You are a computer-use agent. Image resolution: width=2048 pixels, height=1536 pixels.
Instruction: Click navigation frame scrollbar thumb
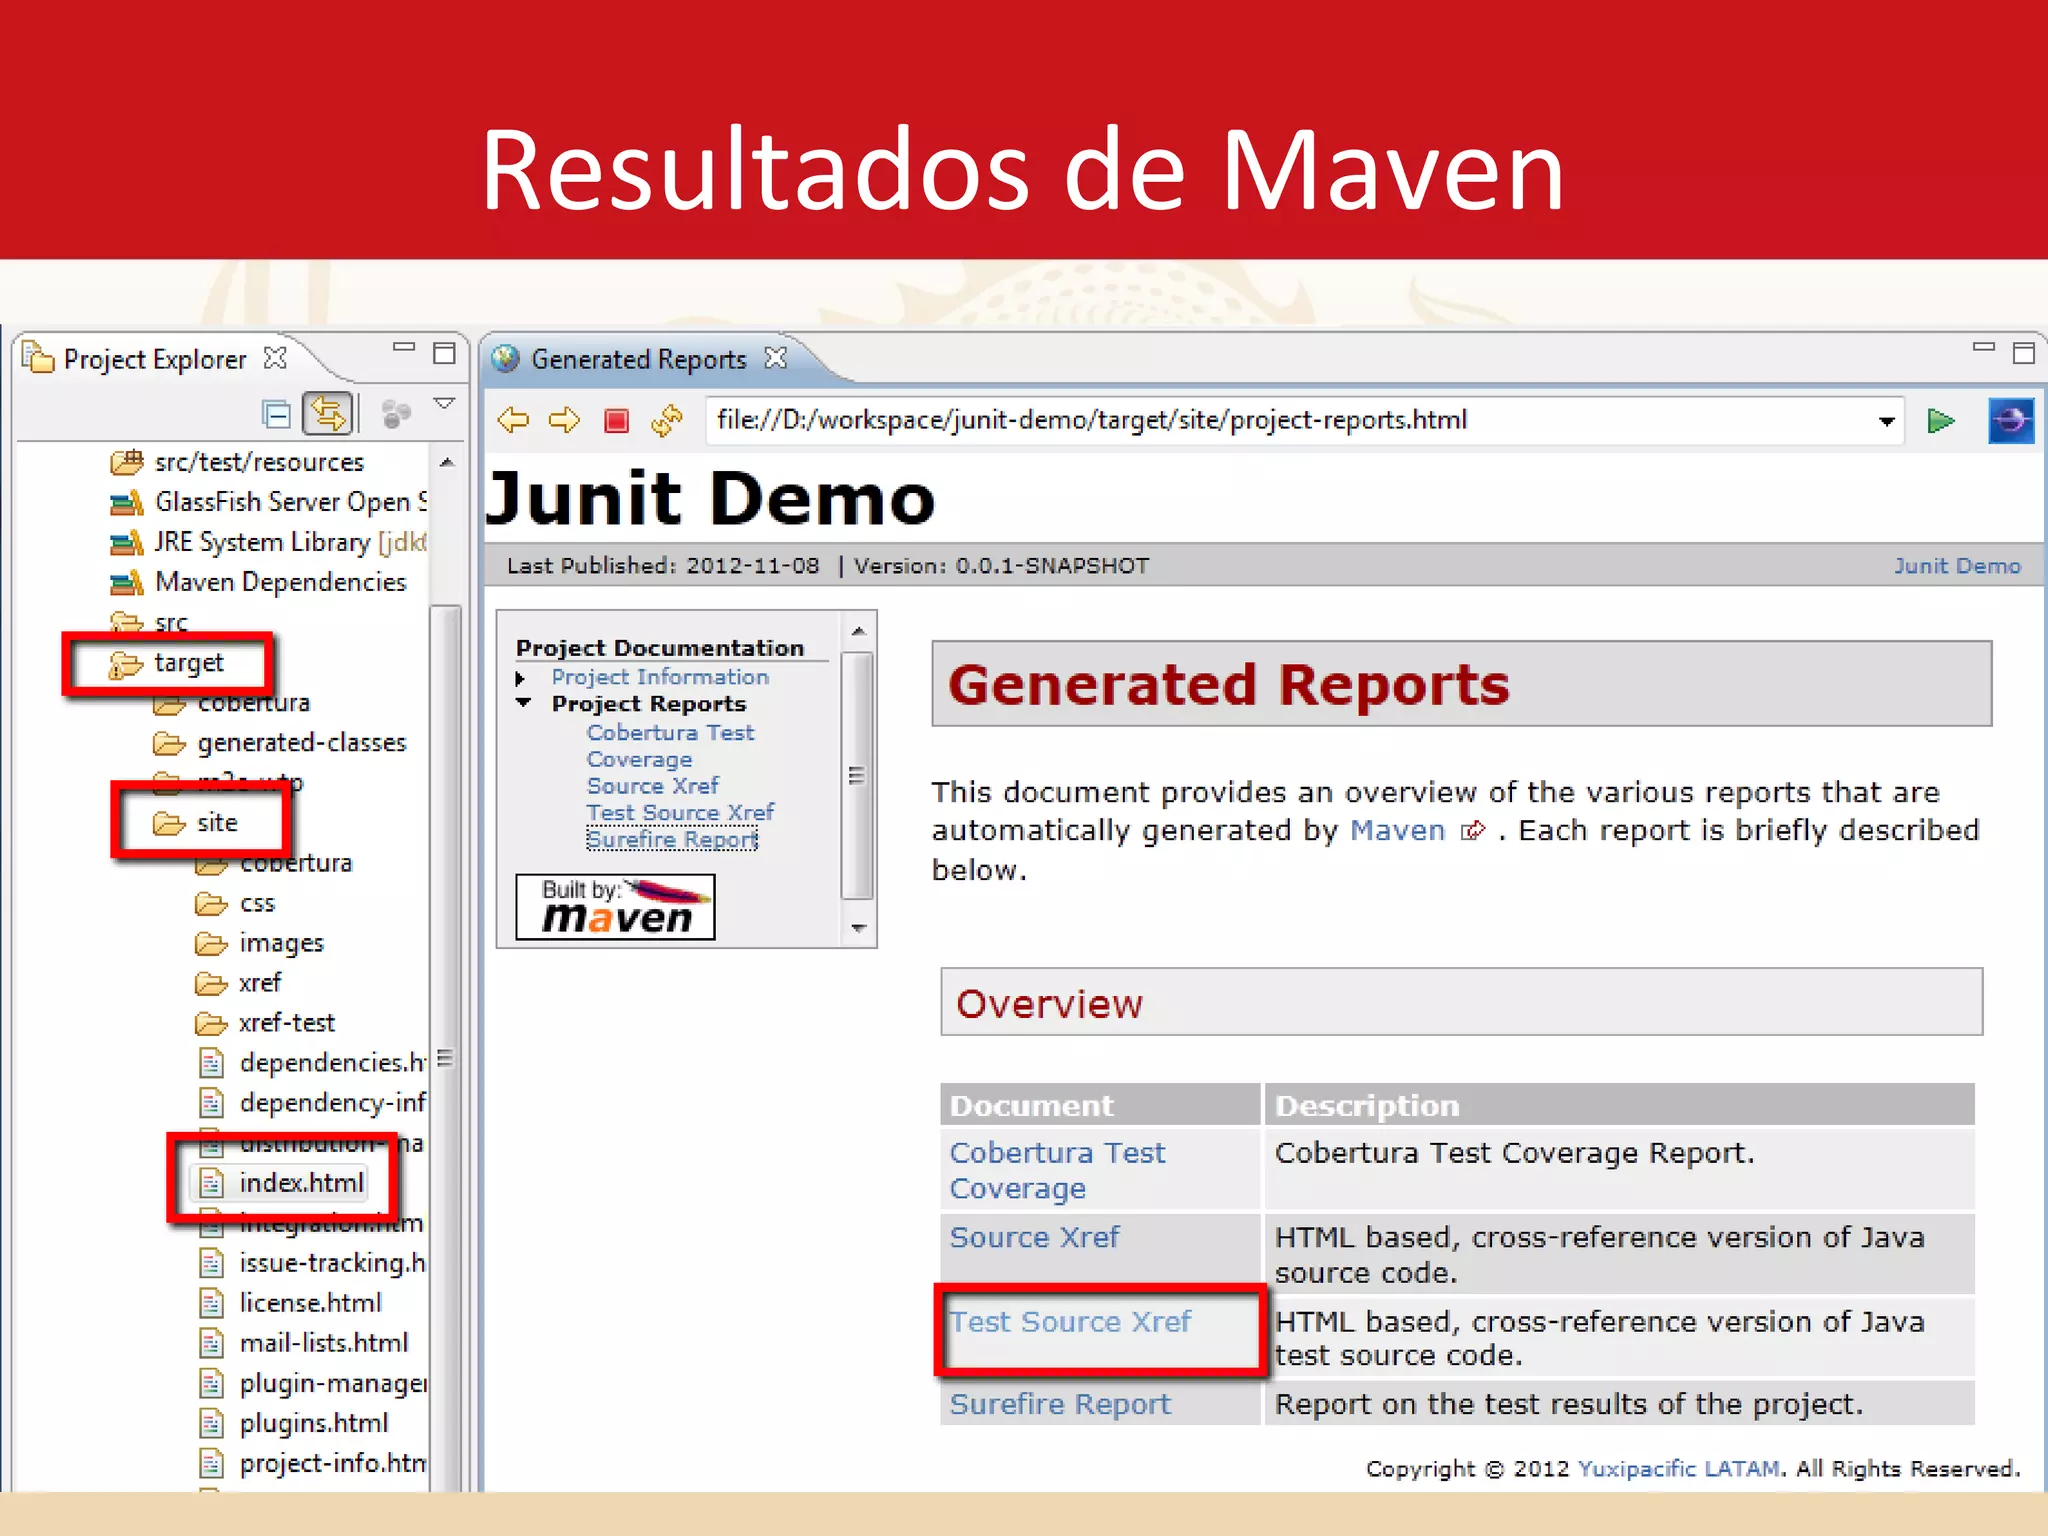point(857,776)
